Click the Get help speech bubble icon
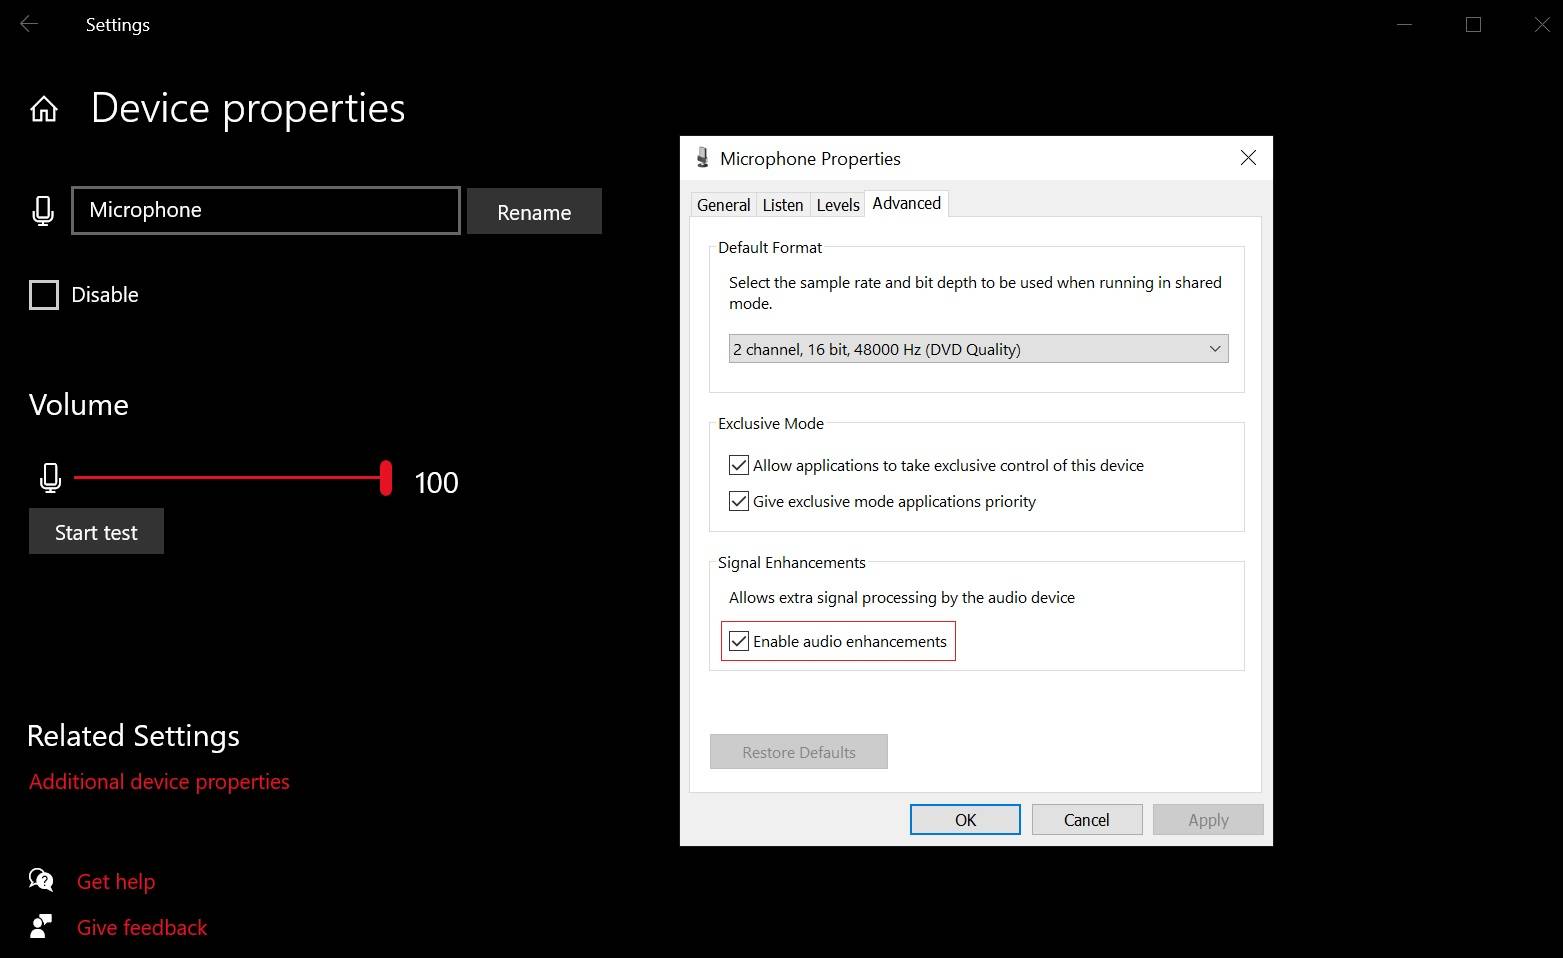Screen dimensions: 1563x958 pyautogui.click(x=41, y=880)
